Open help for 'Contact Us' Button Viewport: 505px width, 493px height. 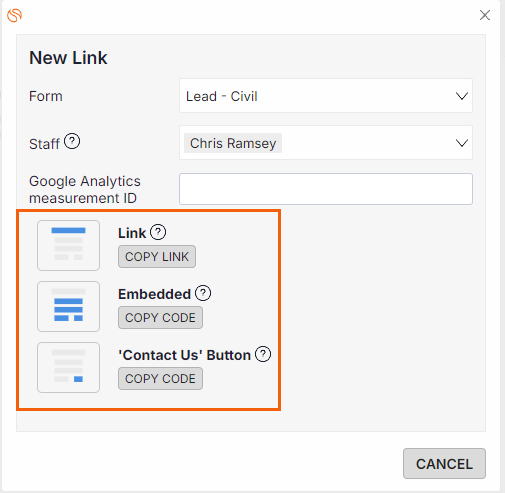[263, 354]
